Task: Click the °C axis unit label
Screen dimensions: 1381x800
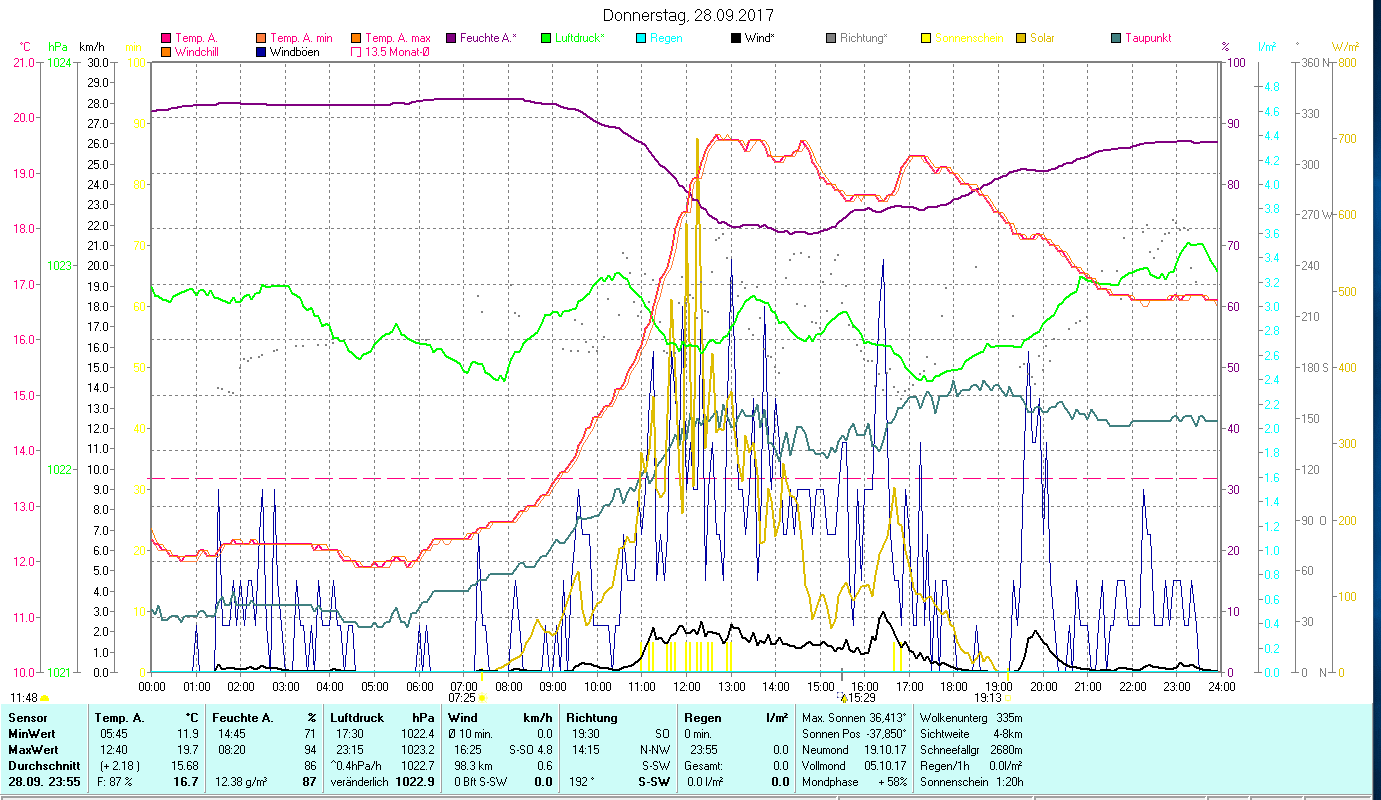Action: [x=25, y=47]
